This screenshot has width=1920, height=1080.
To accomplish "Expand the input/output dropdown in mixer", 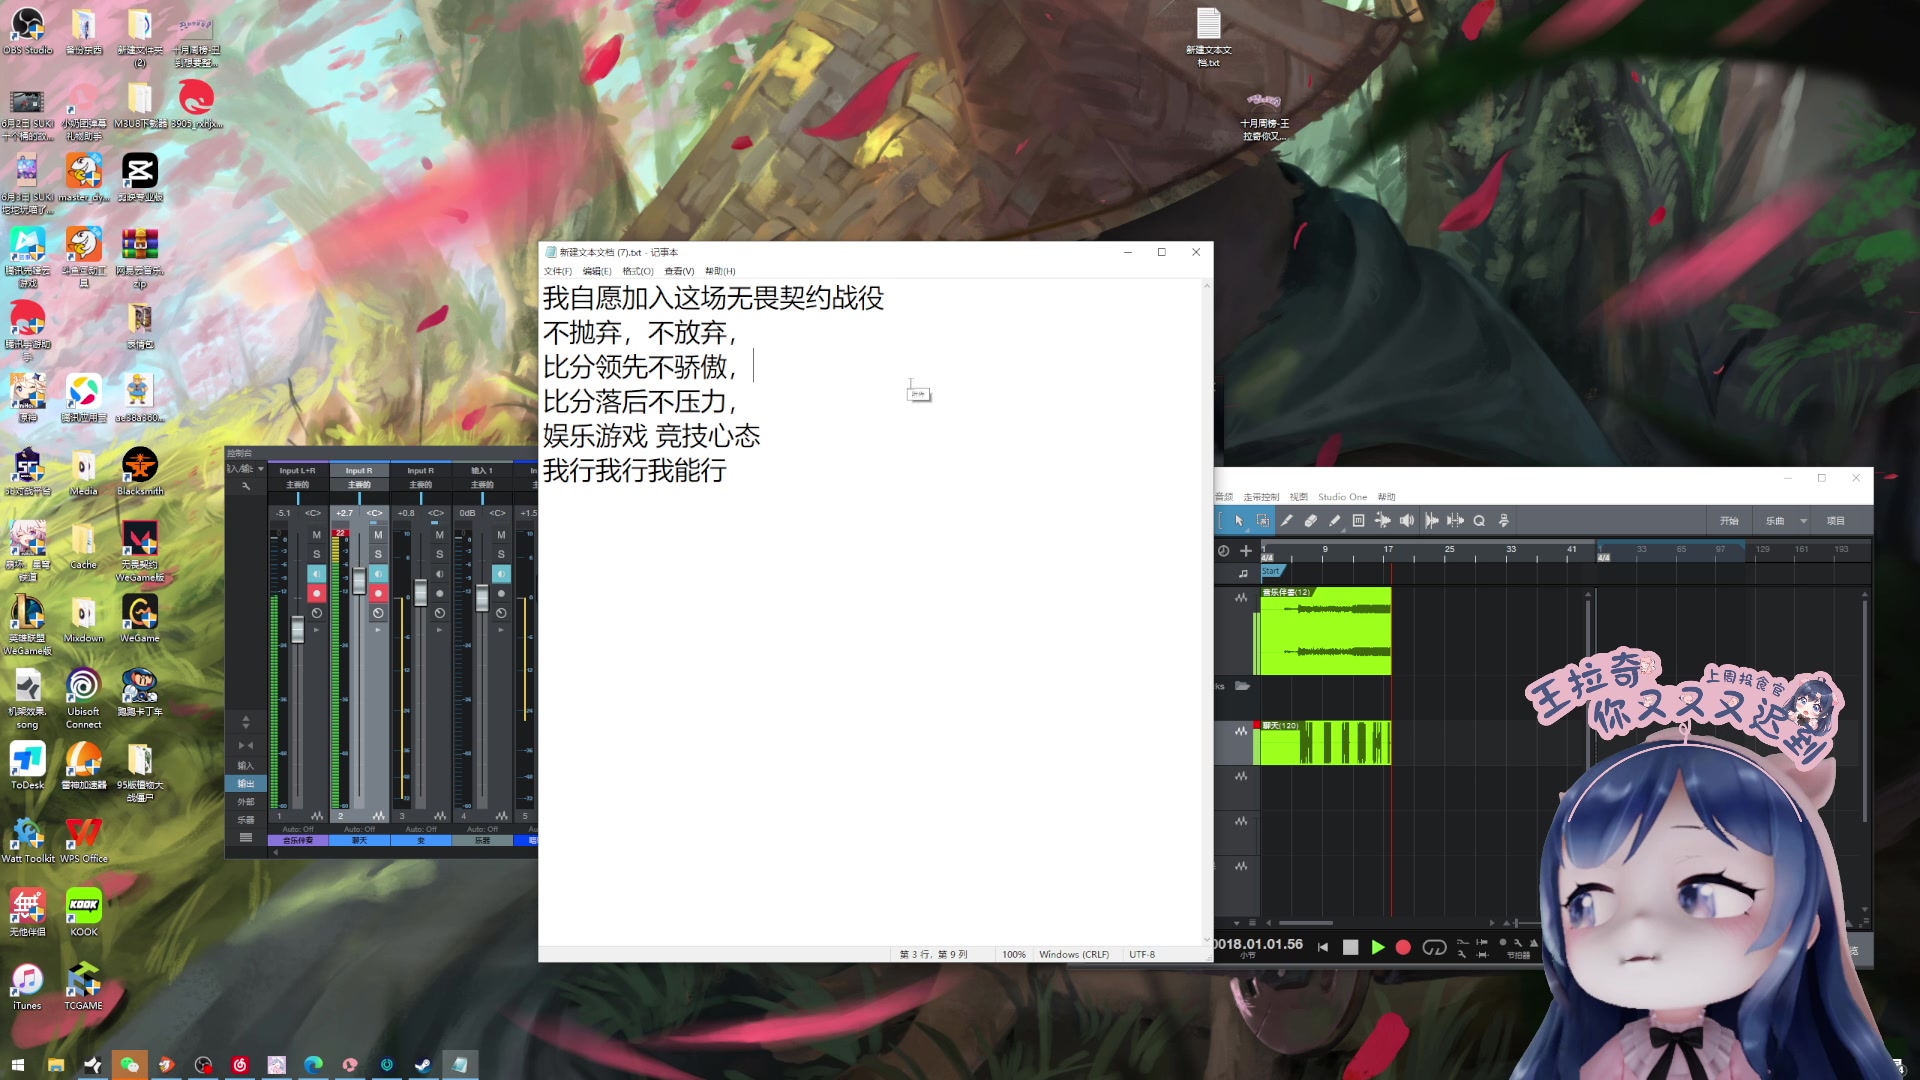I will (260, 469).
